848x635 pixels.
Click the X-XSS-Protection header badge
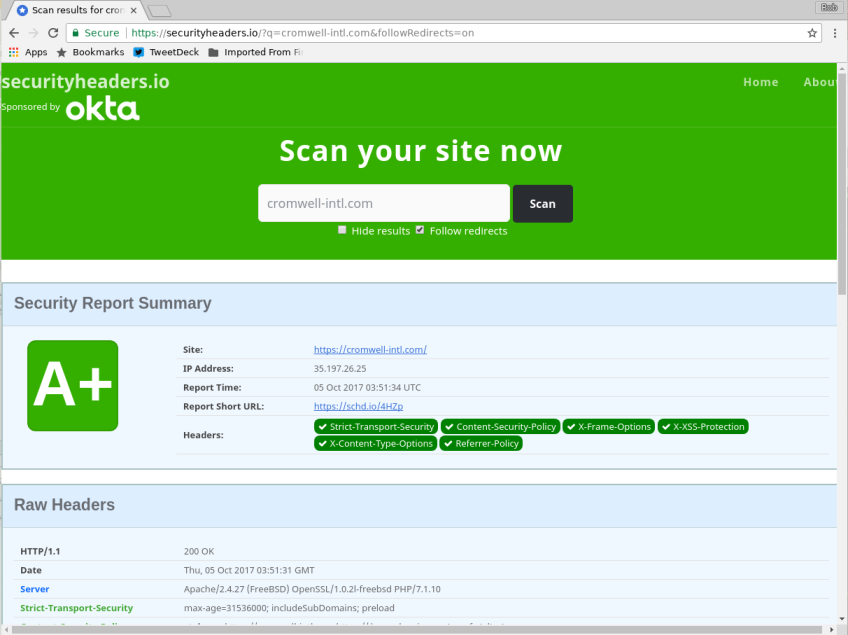(x=703, y=427)
